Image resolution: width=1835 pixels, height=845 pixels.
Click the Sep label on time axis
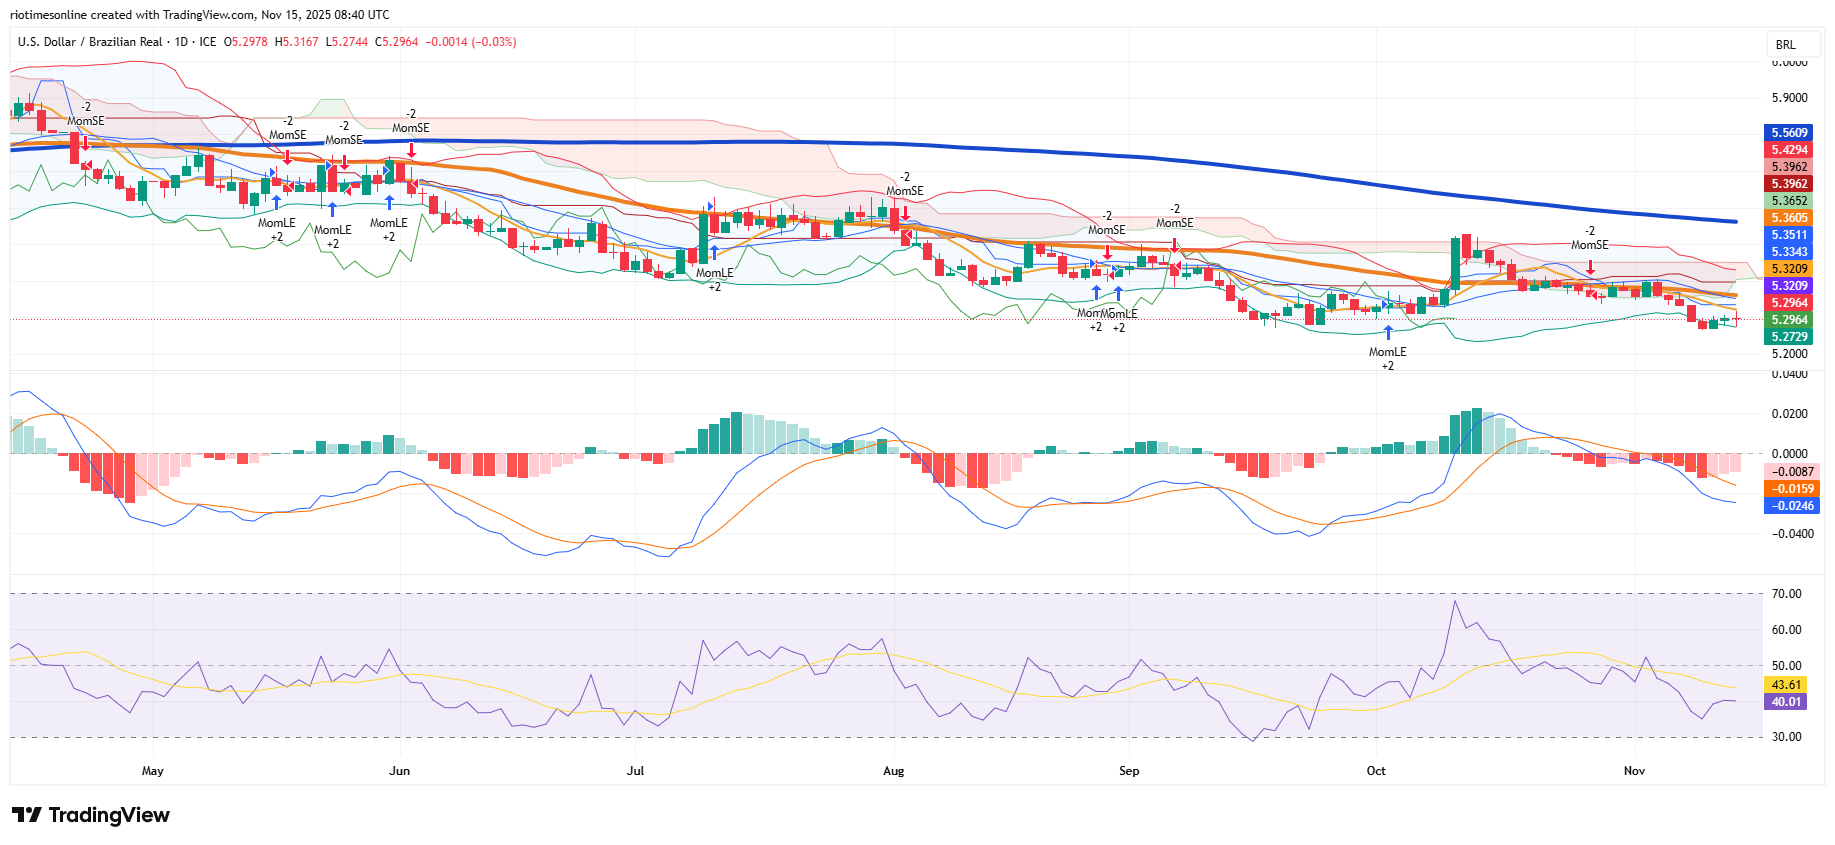click(1129, 771)
